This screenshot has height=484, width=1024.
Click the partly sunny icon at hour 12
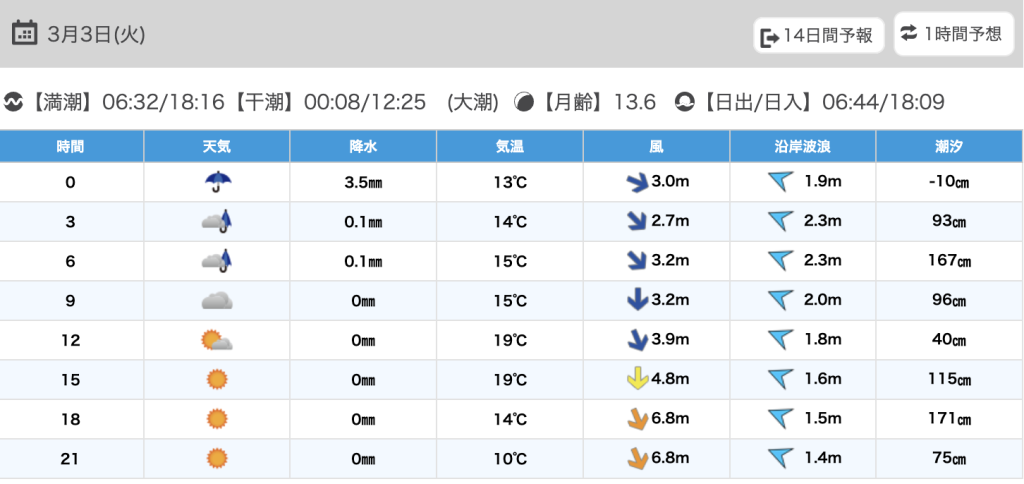[x=217, y=340]
